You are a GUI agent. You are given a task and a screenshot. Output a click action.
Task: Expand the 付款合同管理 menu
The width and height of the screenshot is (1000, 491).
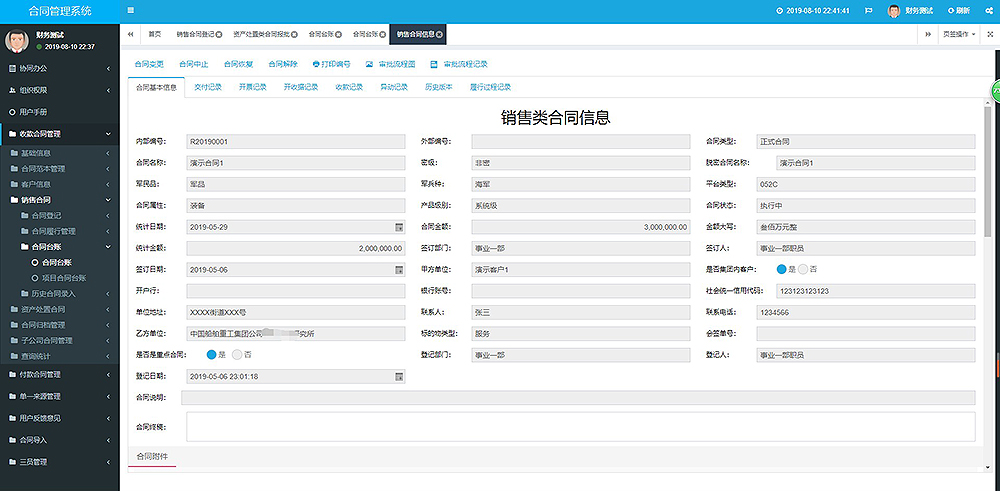(x=59, y=374)
